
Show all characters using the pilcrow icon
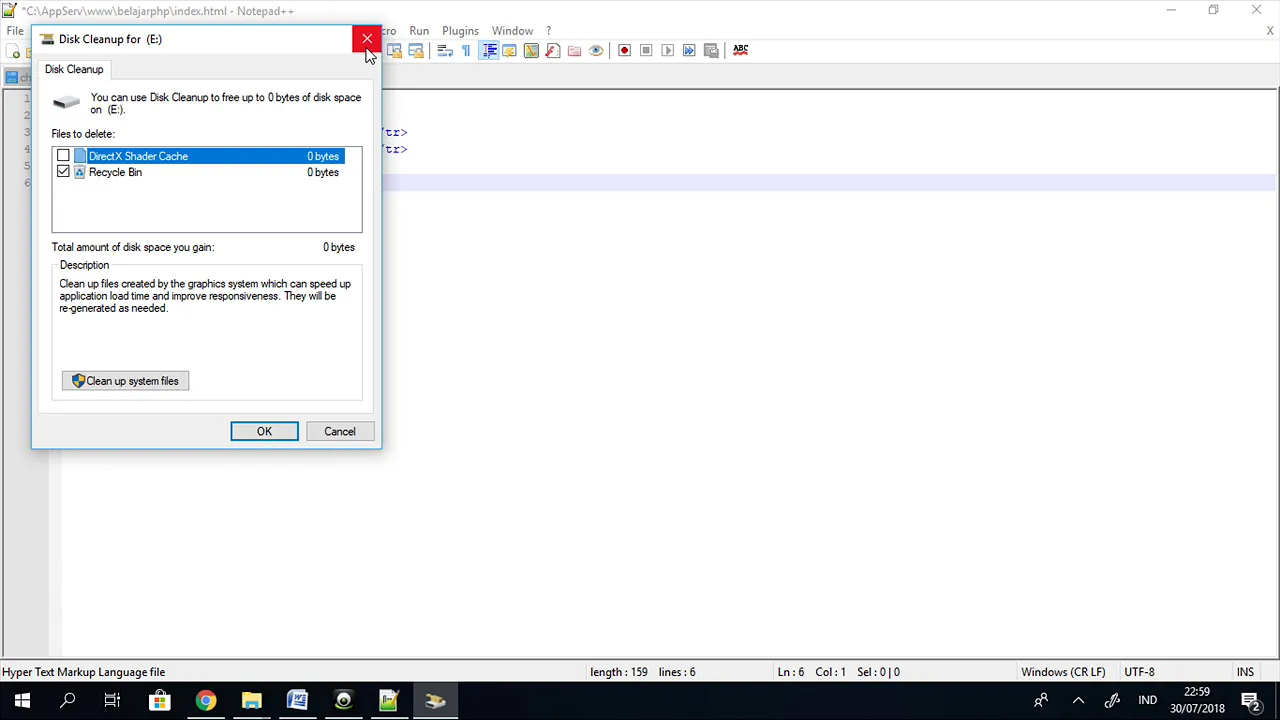[466, 50]
